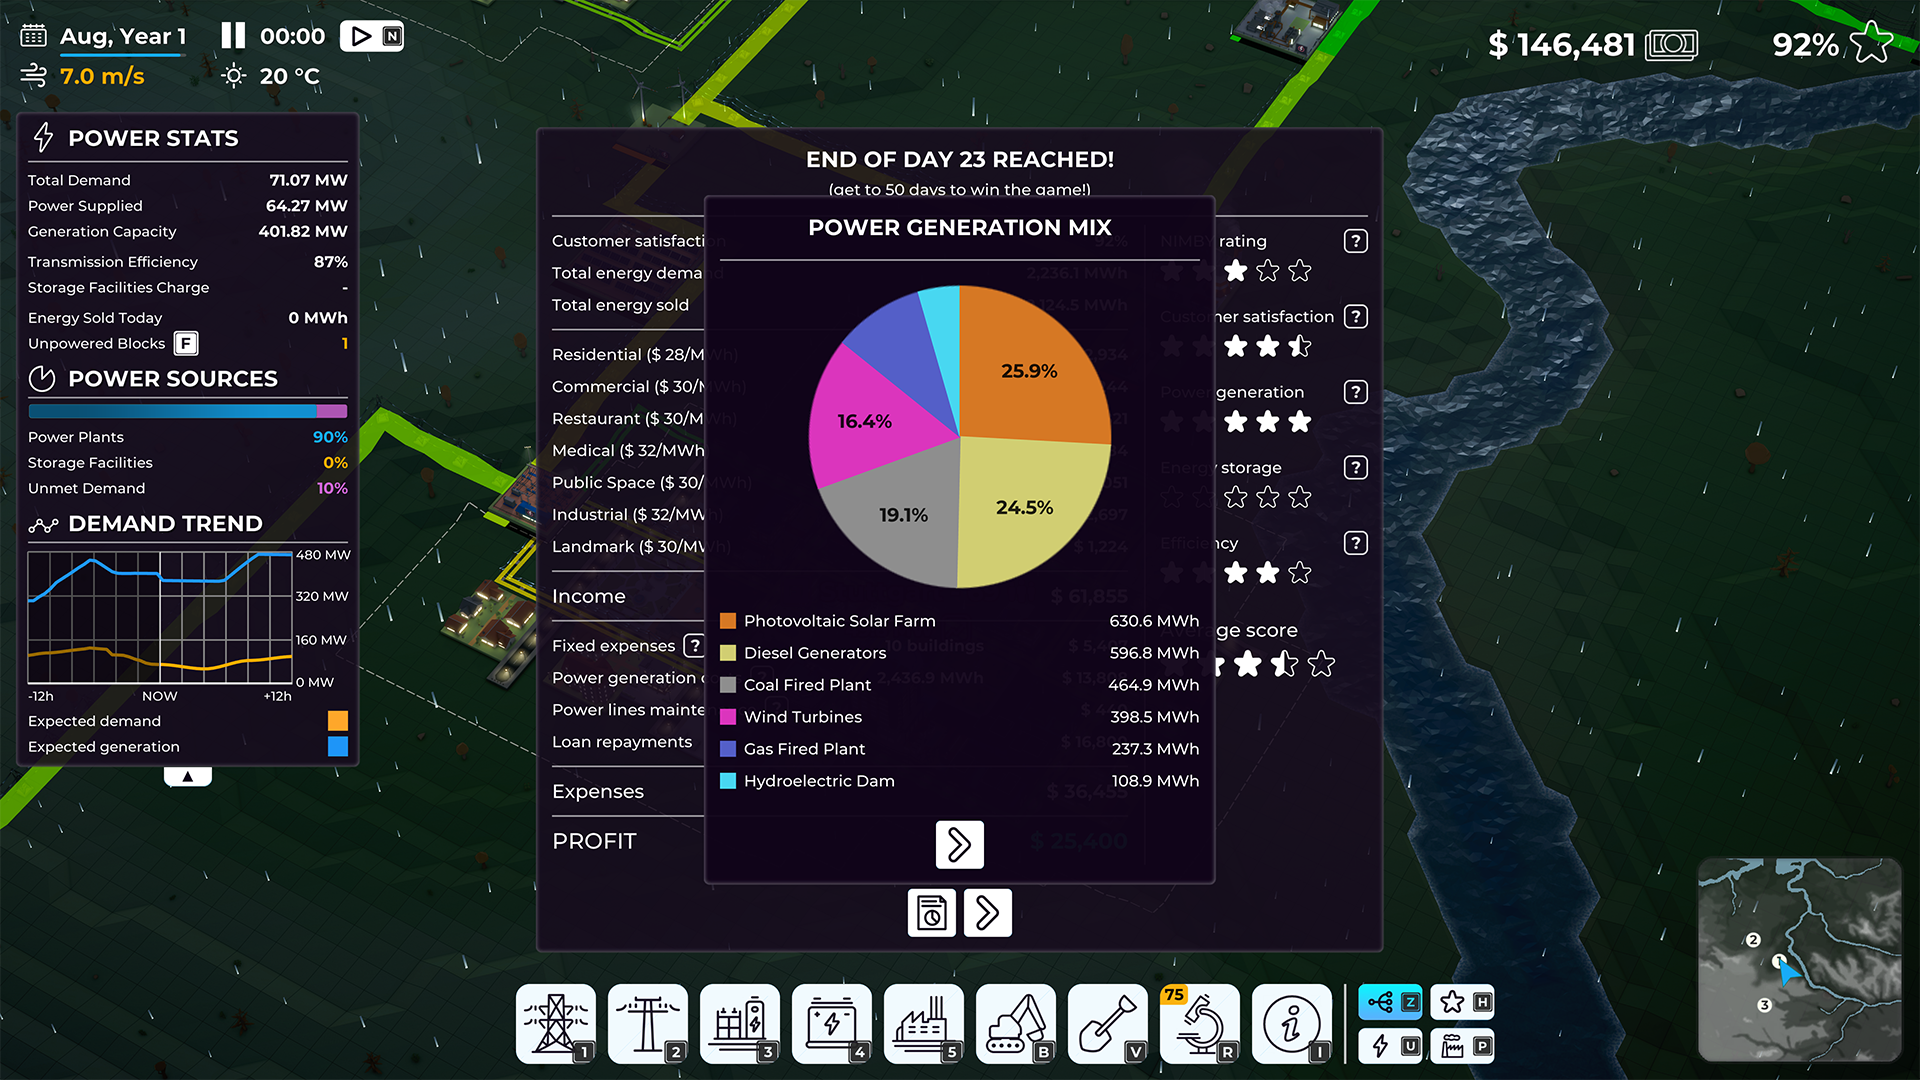Screen dimensions: 1920x1080
Task: Open the info panel icon
Action: 1292,1023
